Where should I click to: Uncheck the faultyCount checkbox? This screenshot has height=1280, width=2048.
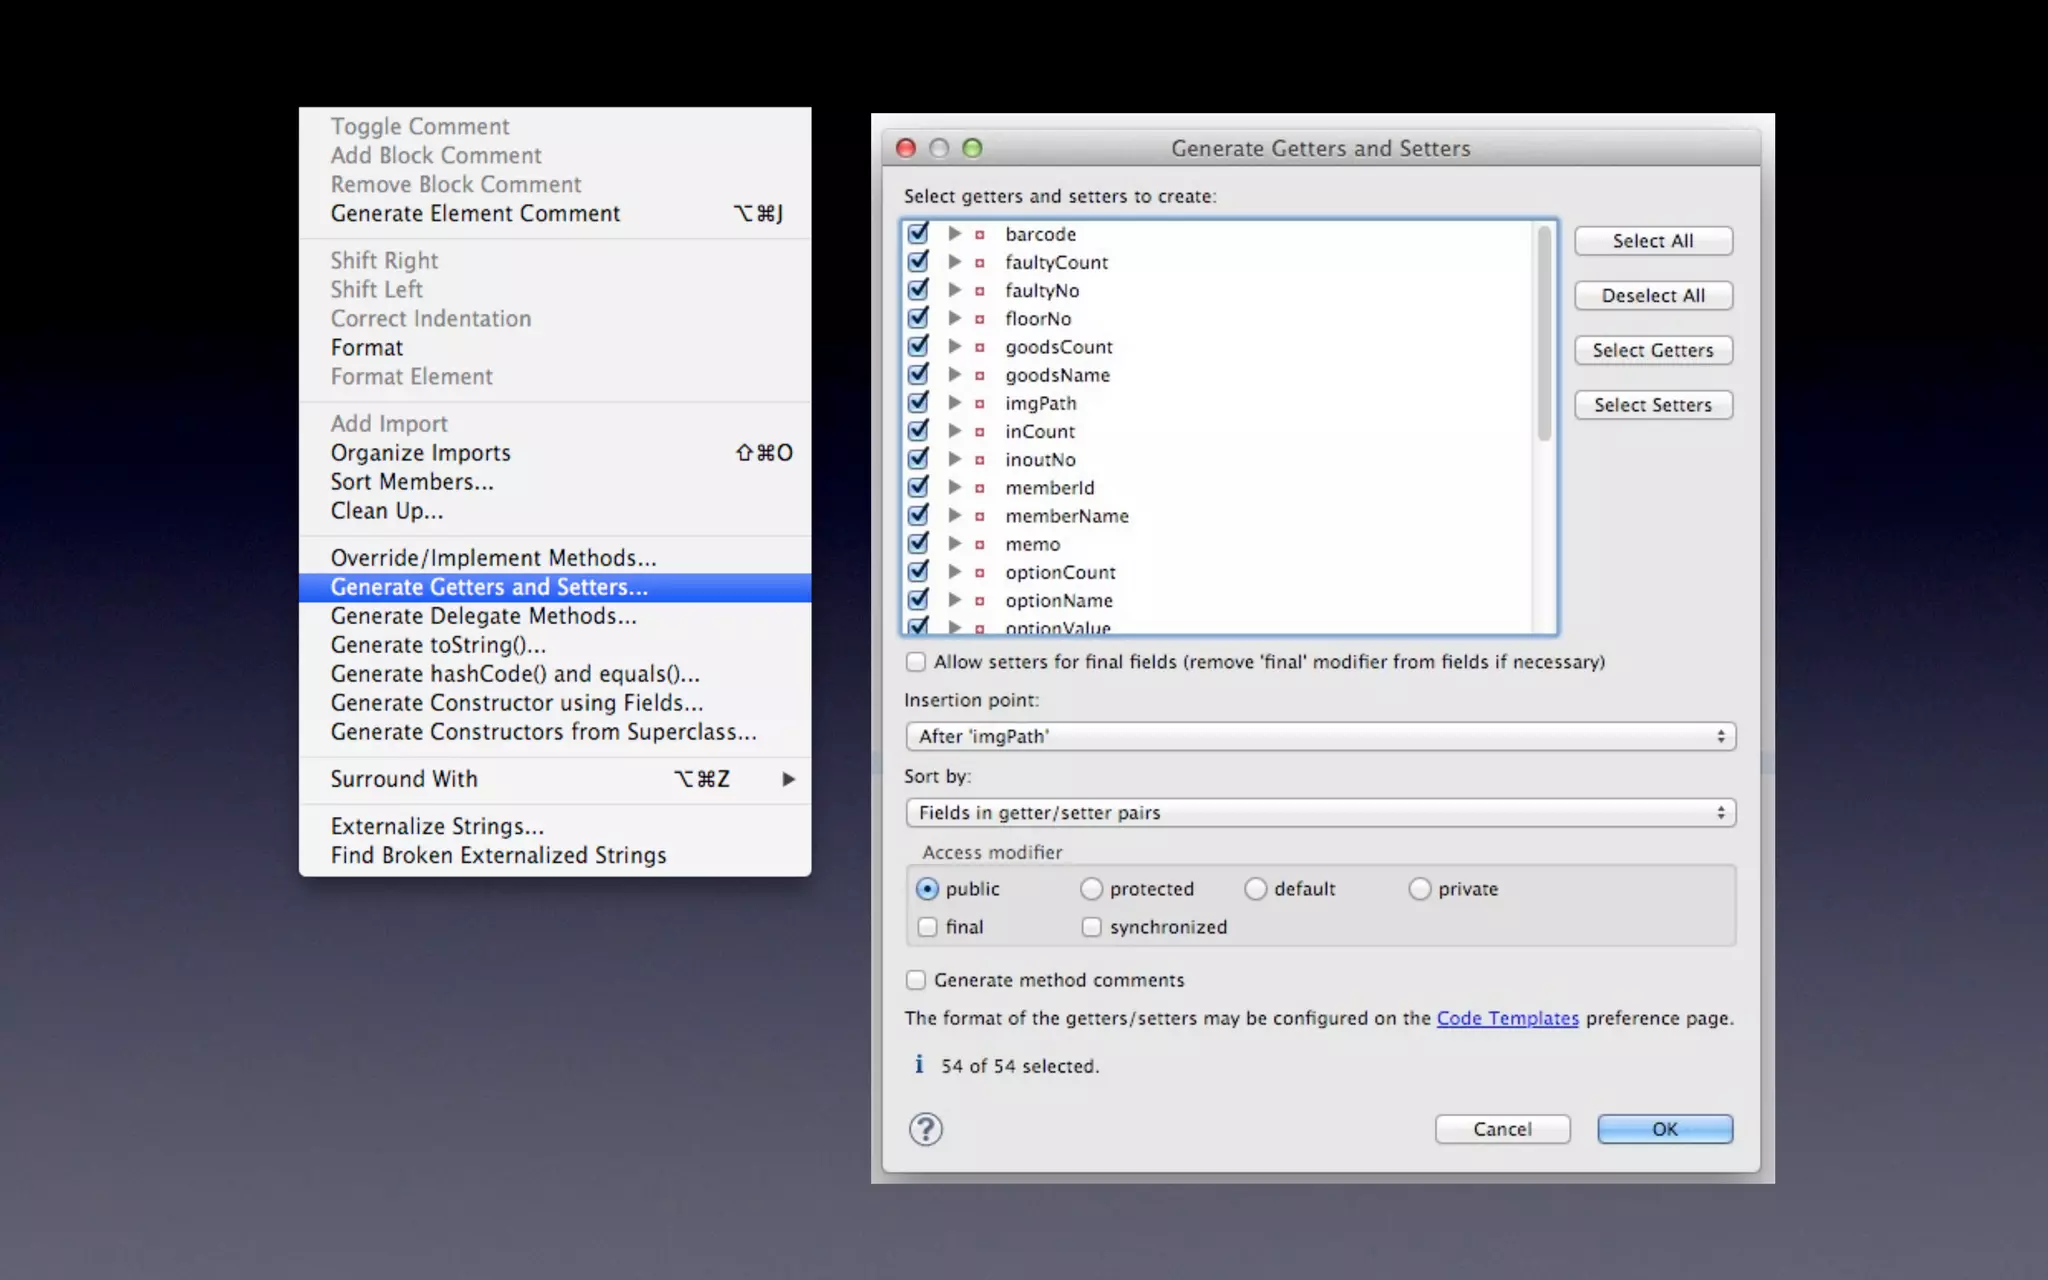click(x=917, y=262)
